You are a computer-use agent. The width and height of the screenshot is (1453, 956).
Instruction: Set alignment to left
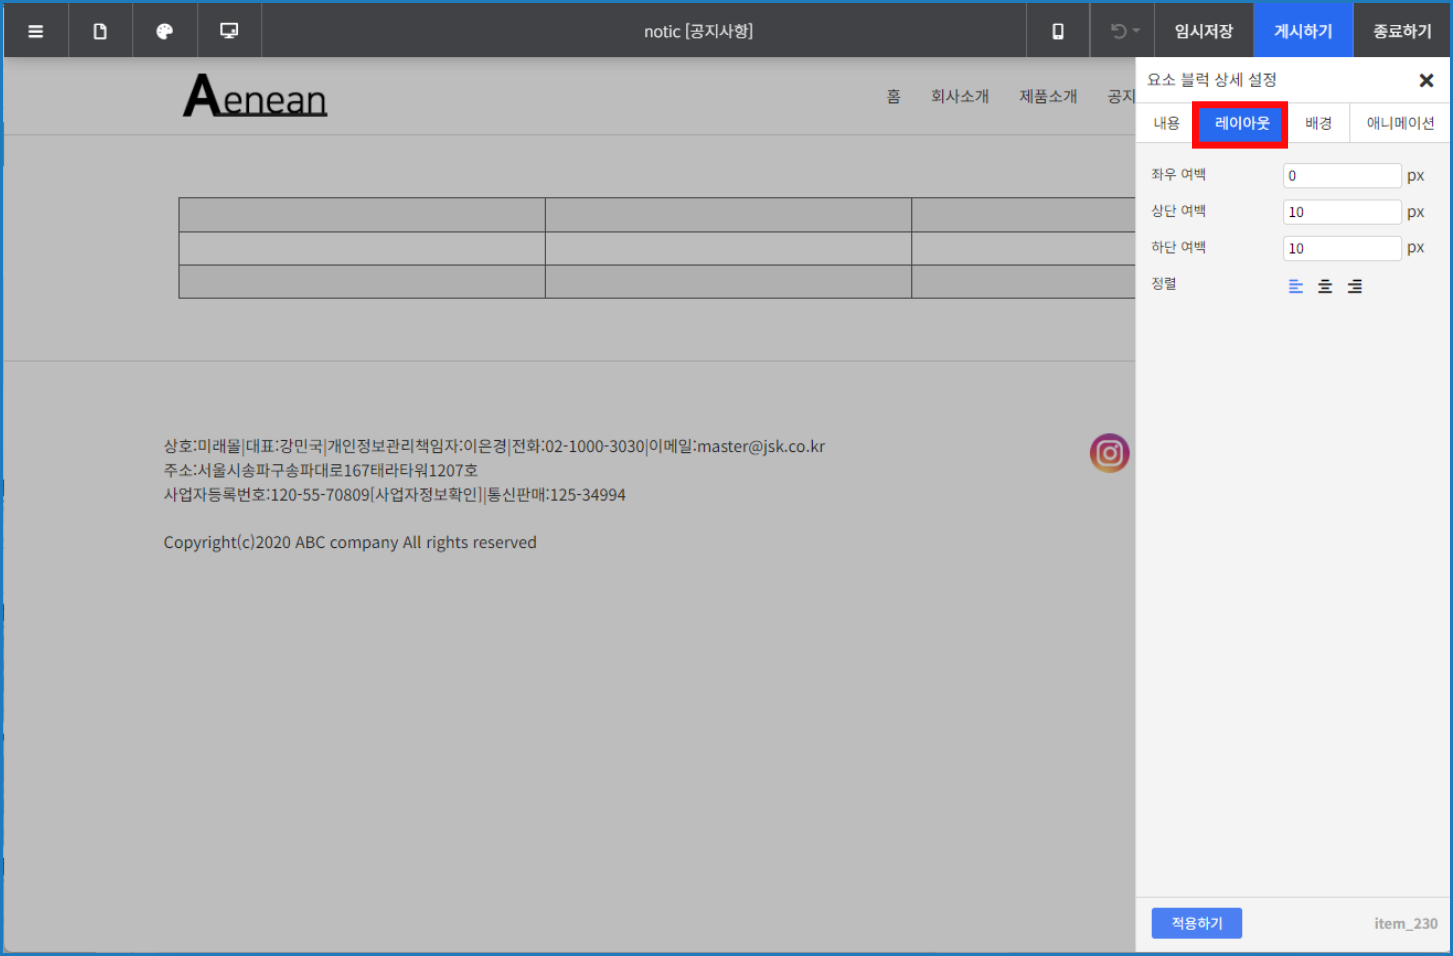tap(1296, 286)
